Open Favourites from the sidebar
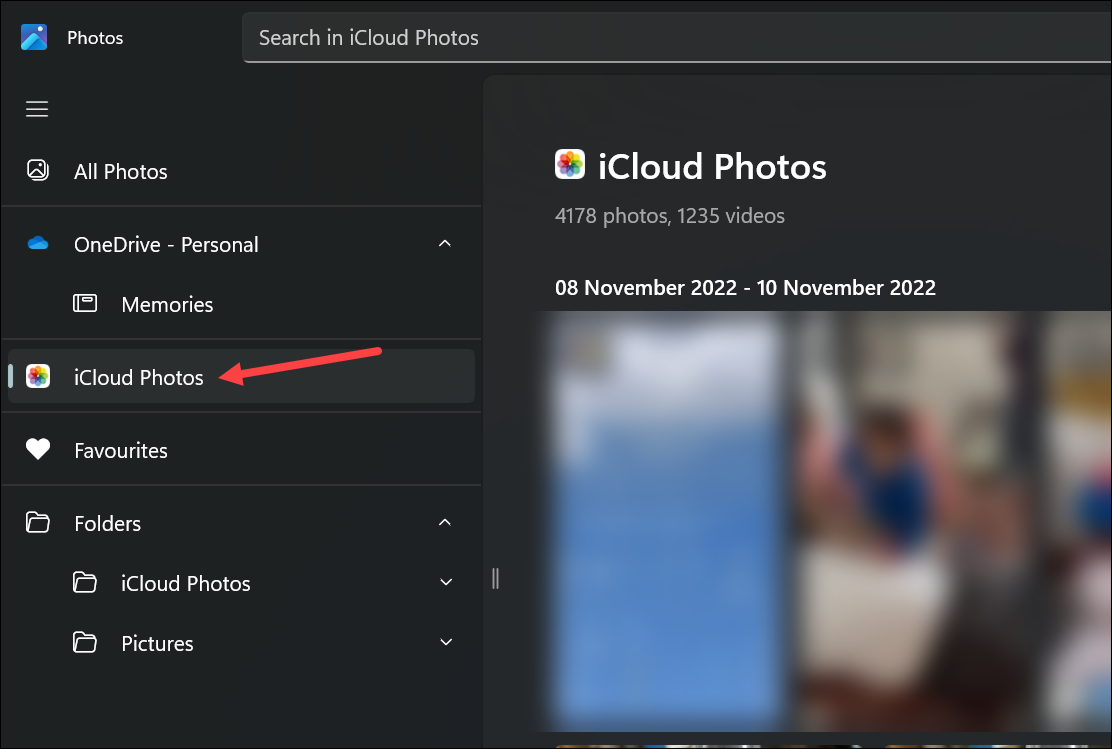This screenshot has height=749, width=1112. point(120,449)
